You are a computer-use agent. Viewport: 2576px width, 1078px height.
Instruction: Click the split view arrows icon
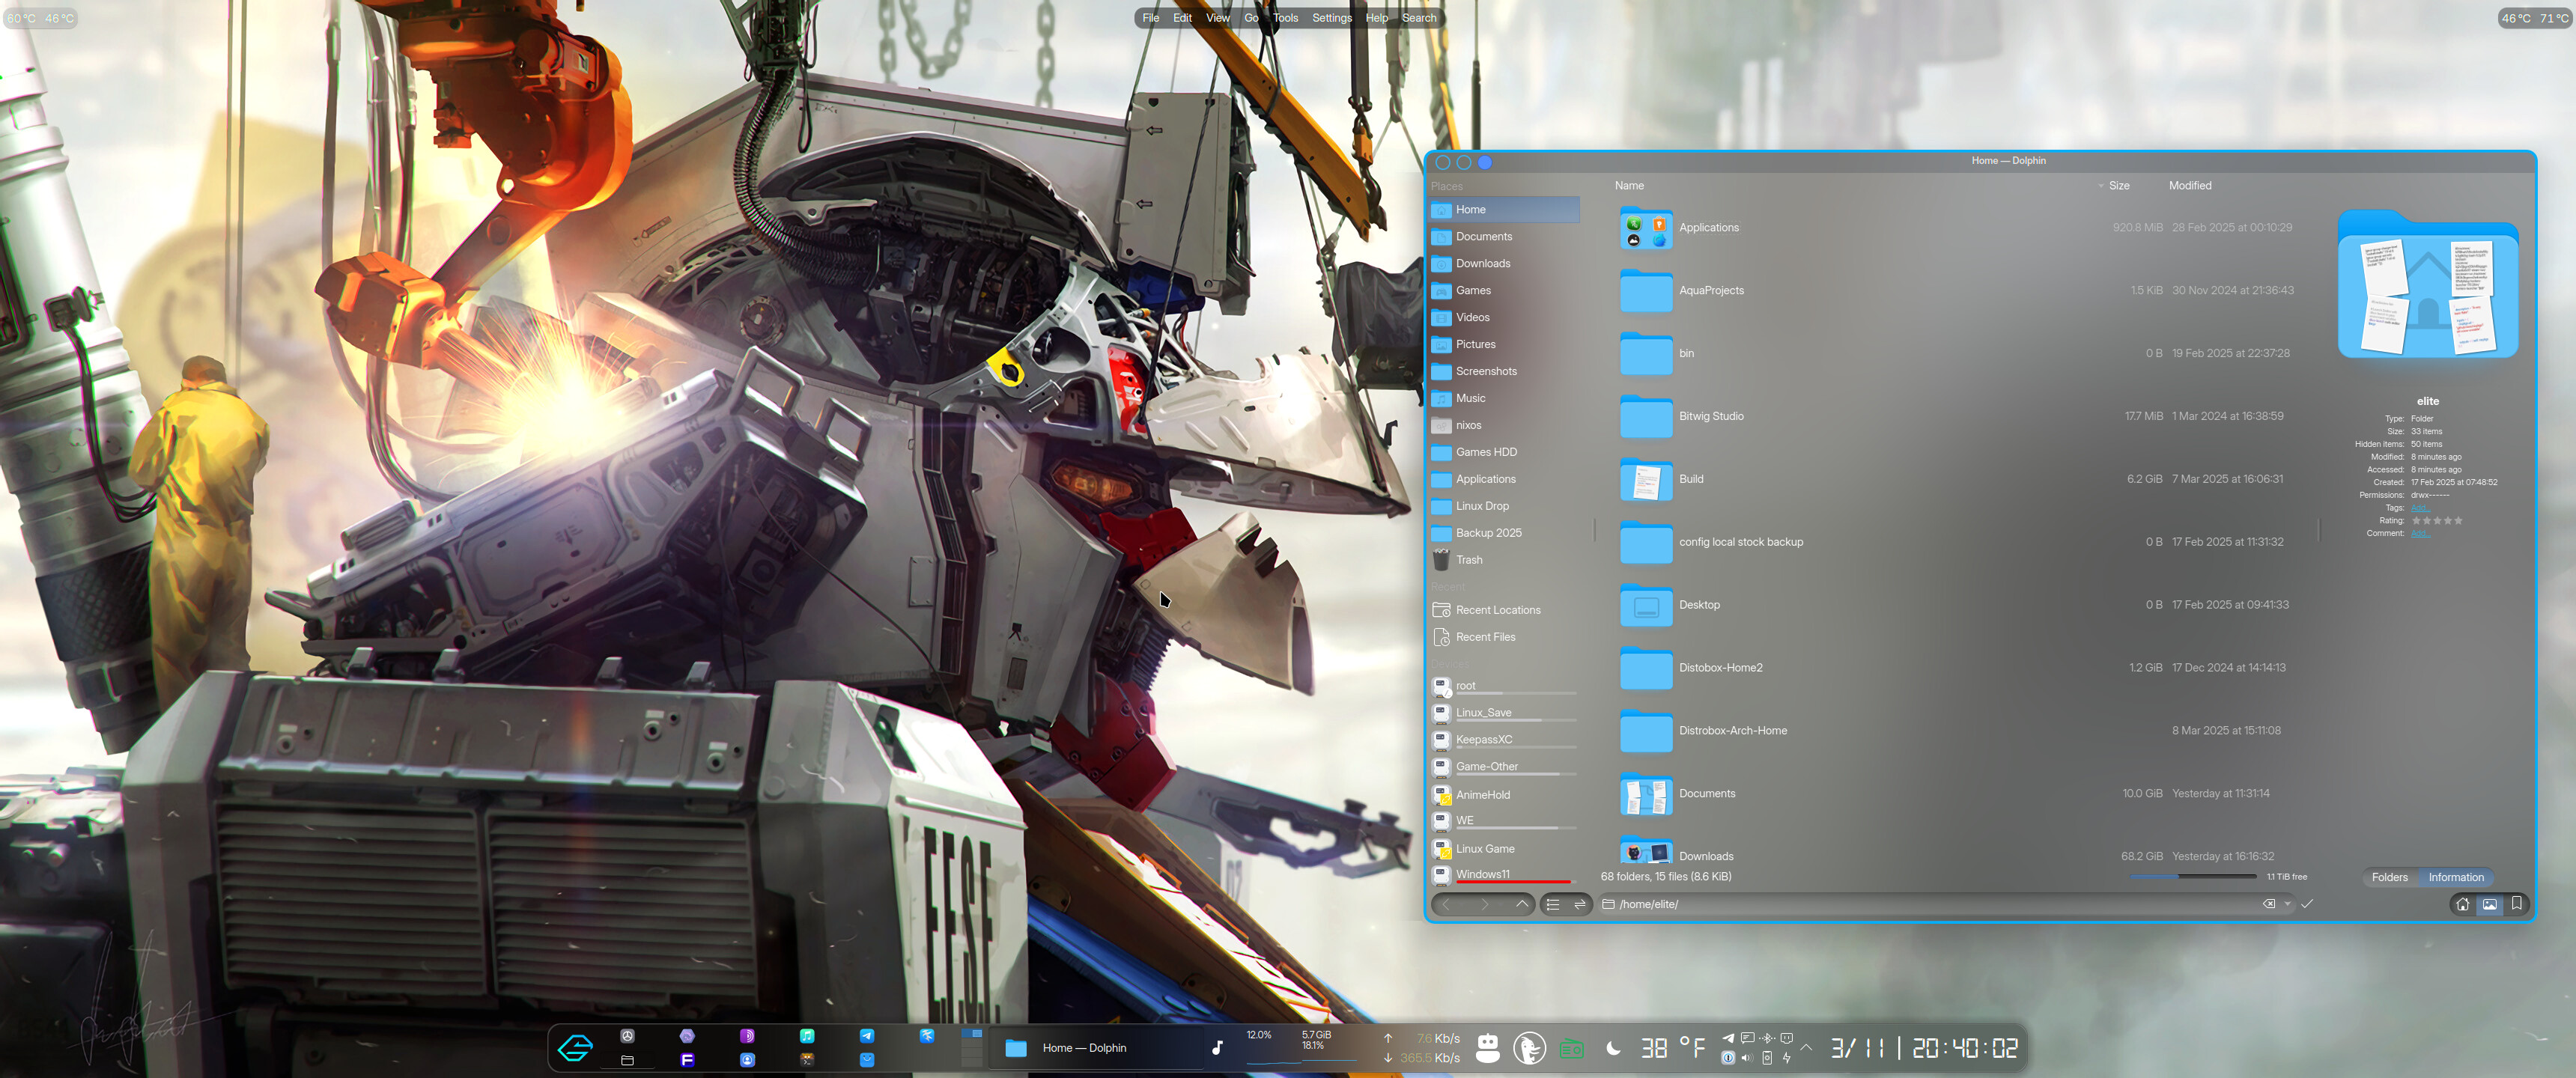click(1580, 904)
